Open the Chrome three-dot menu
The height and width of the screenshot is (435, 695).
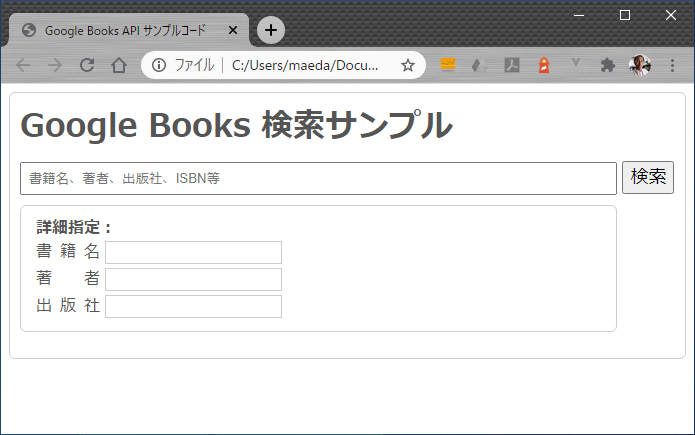672,65
